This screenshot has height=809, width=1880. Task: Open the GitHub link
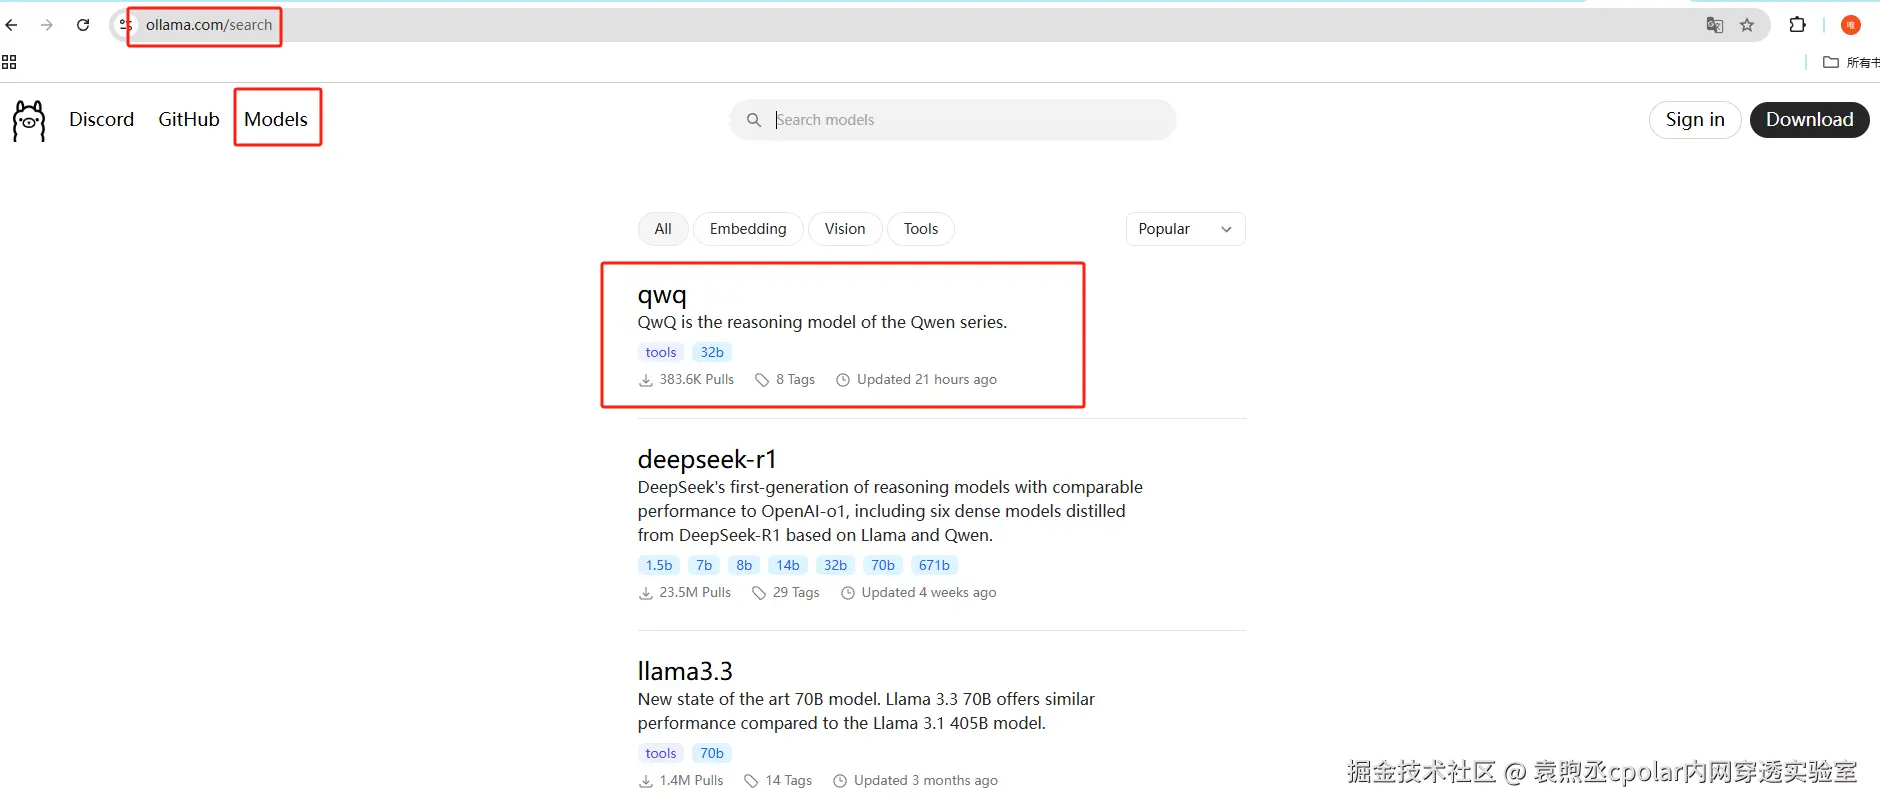189,119
